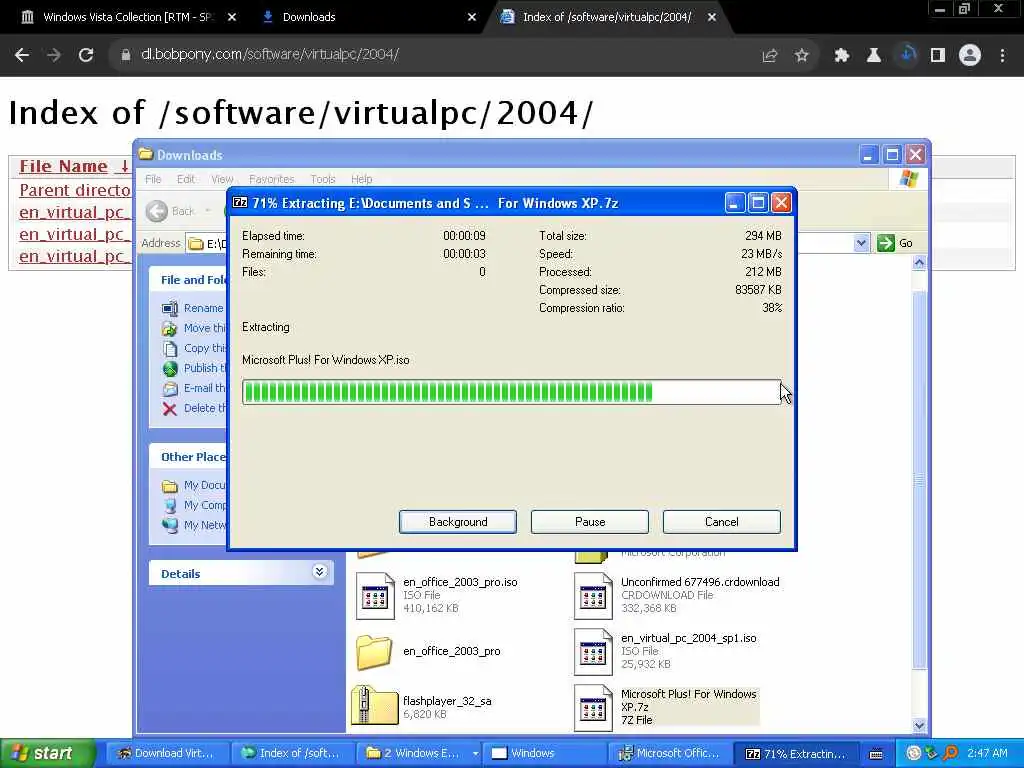Screen dimensions: 1024x768
Task: Select en_office_2003_pro.iso file
Action: coord(438,595)
